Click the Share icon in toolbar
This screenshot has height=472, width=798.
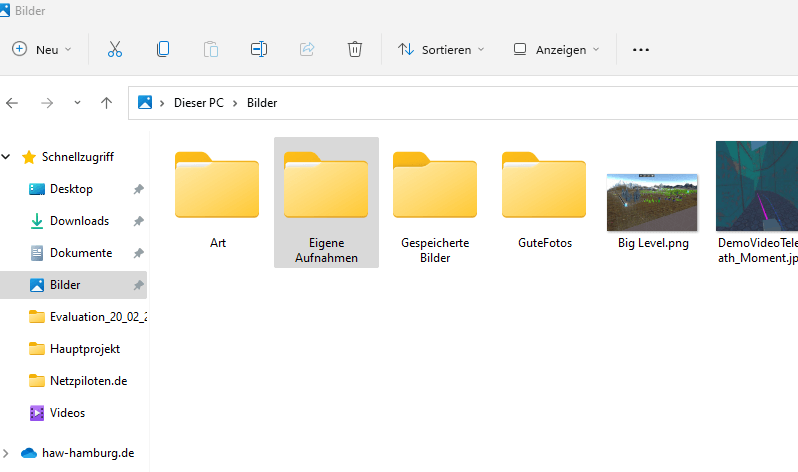pos(307,49)
